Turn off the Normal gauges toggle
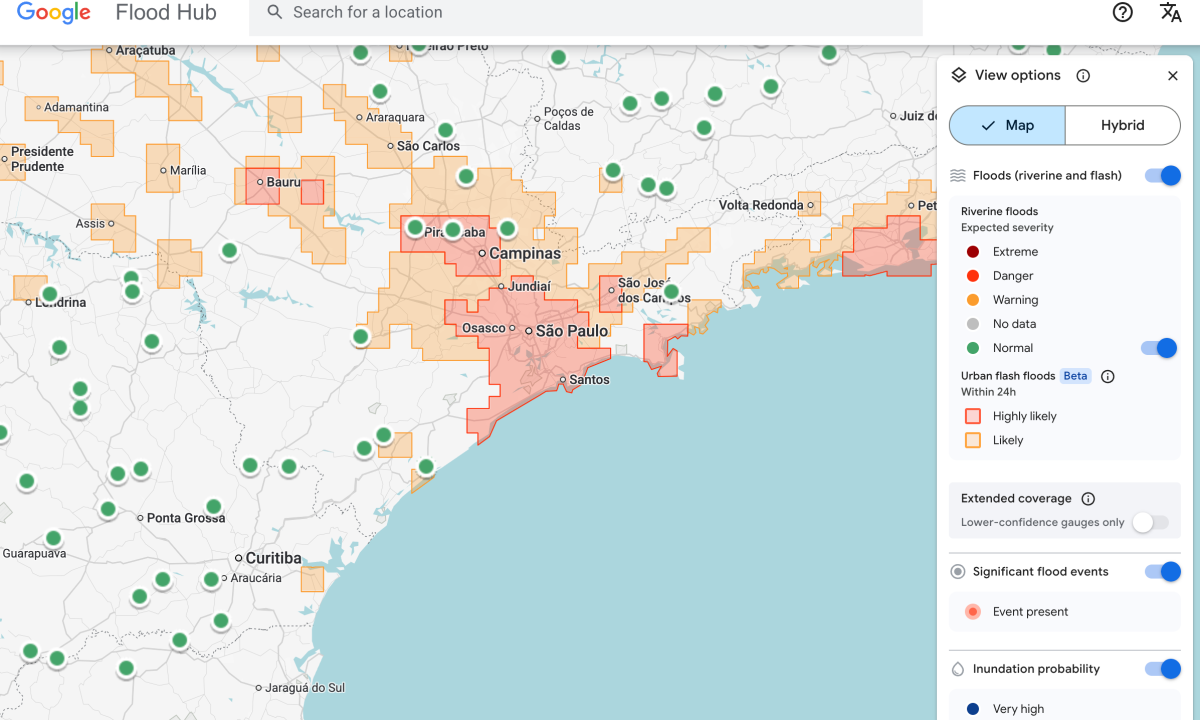This screenshot has width=1200, height=720. pyautogui.click(x=1157, y=347)
